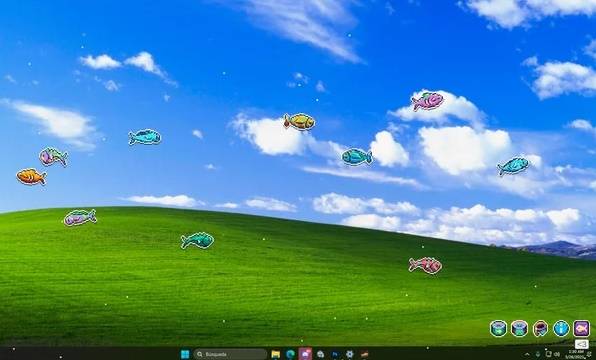Select the highlighted pink app on the taskbar
This screenshot has height=360, width=596.
pyautogui.click(x=305, y=354)
